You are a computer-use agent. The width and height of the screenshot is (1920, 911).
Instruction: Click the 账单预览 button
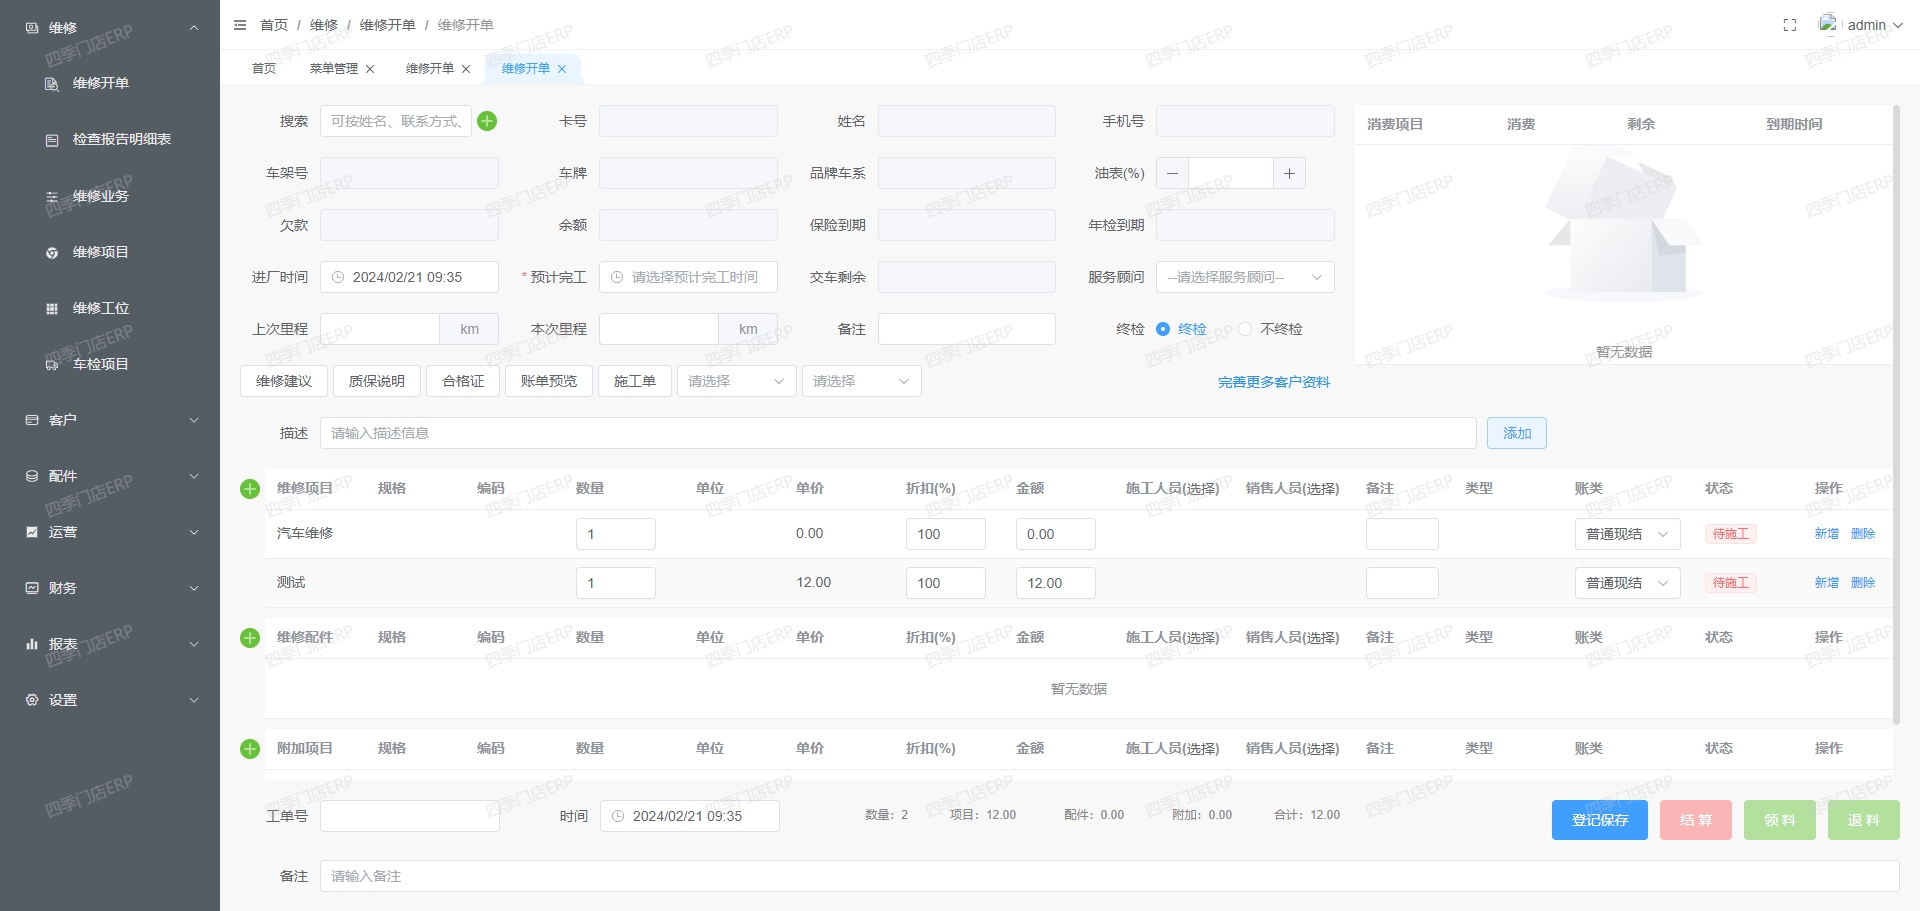tap(549, 381)
